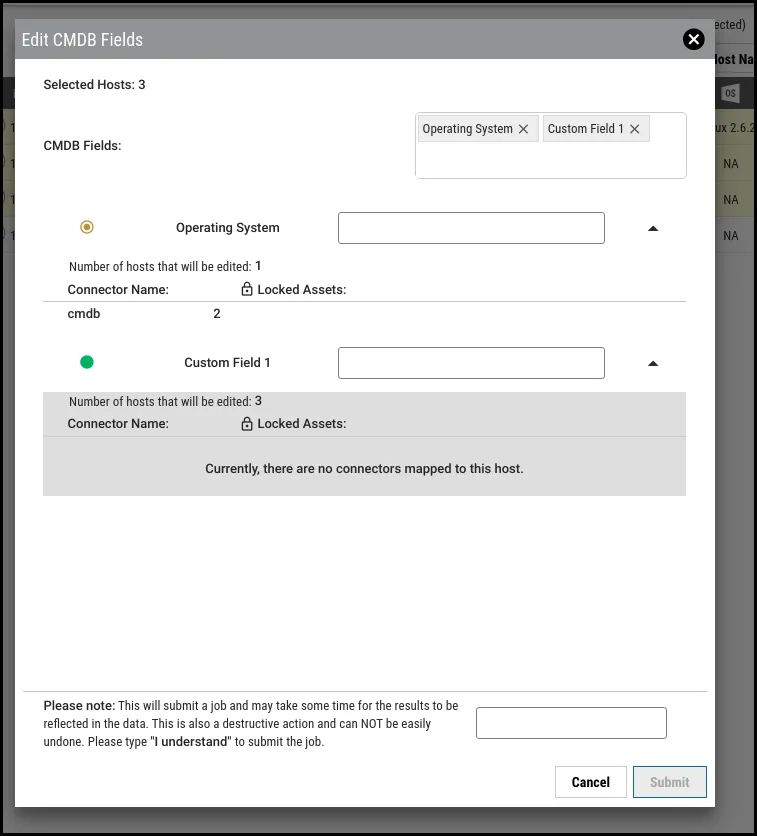
Task: Click the Cancel button
Action: 591,782
